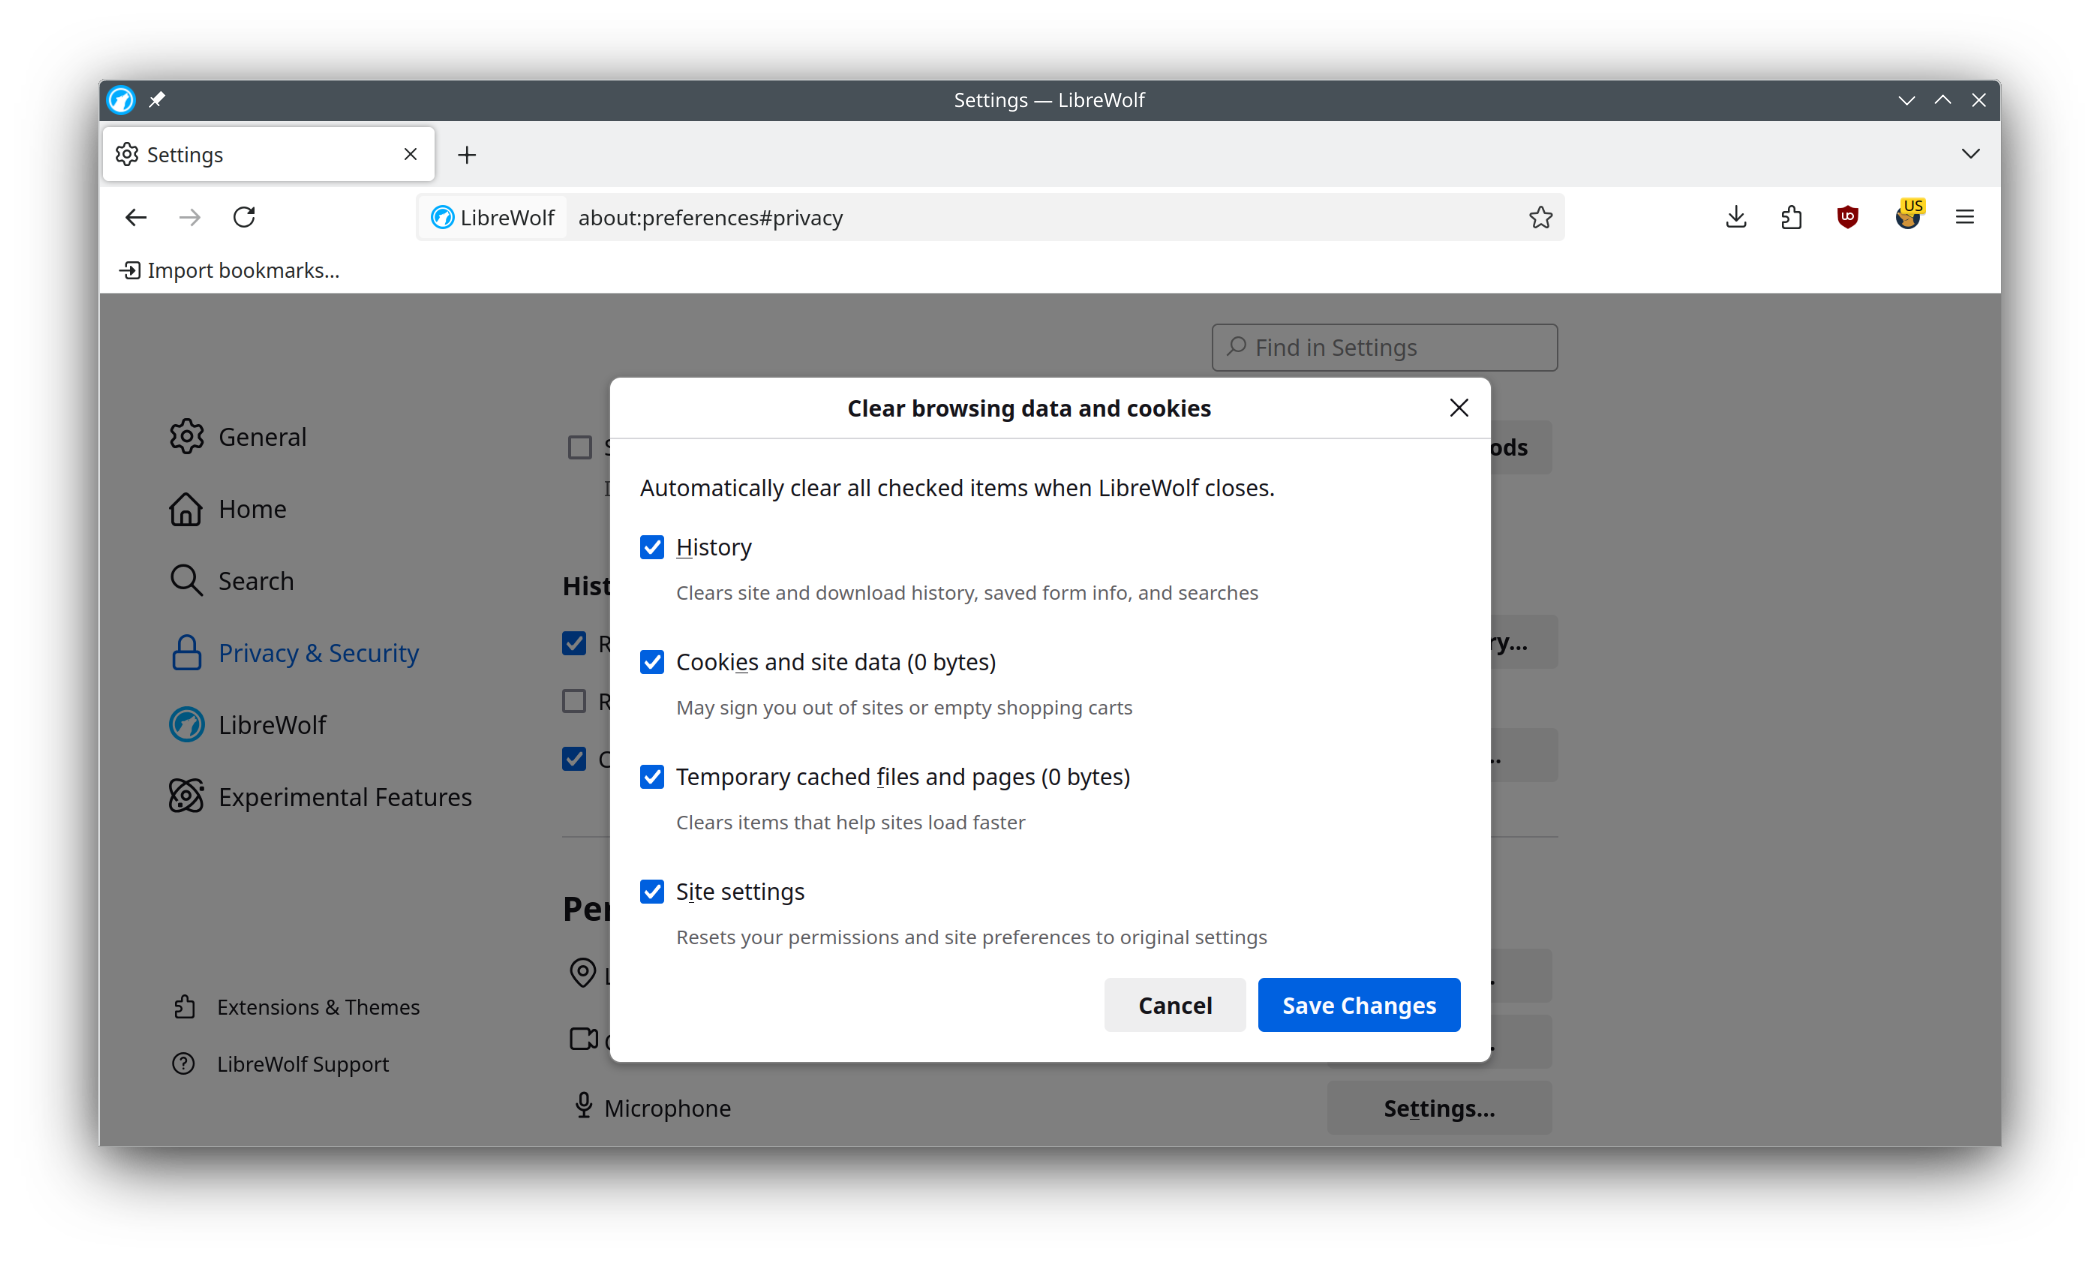Click 'May sign you out of sites' description
This screenshot has width=2099, height=1263.
coord(904,708)
